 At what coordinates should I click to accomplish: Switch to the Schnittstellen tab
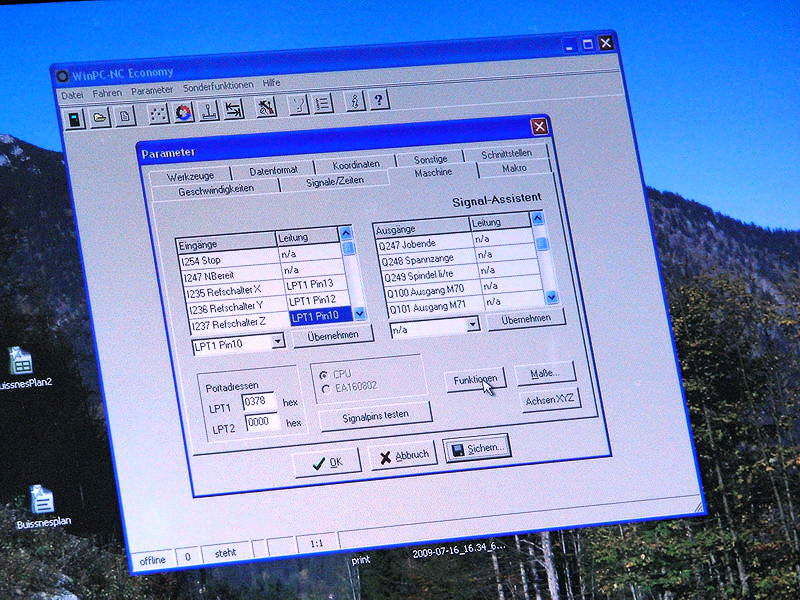506,154
